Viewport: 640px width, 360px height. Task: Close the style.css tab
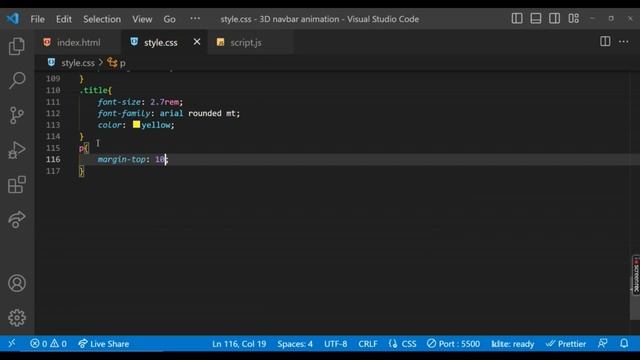197,42
